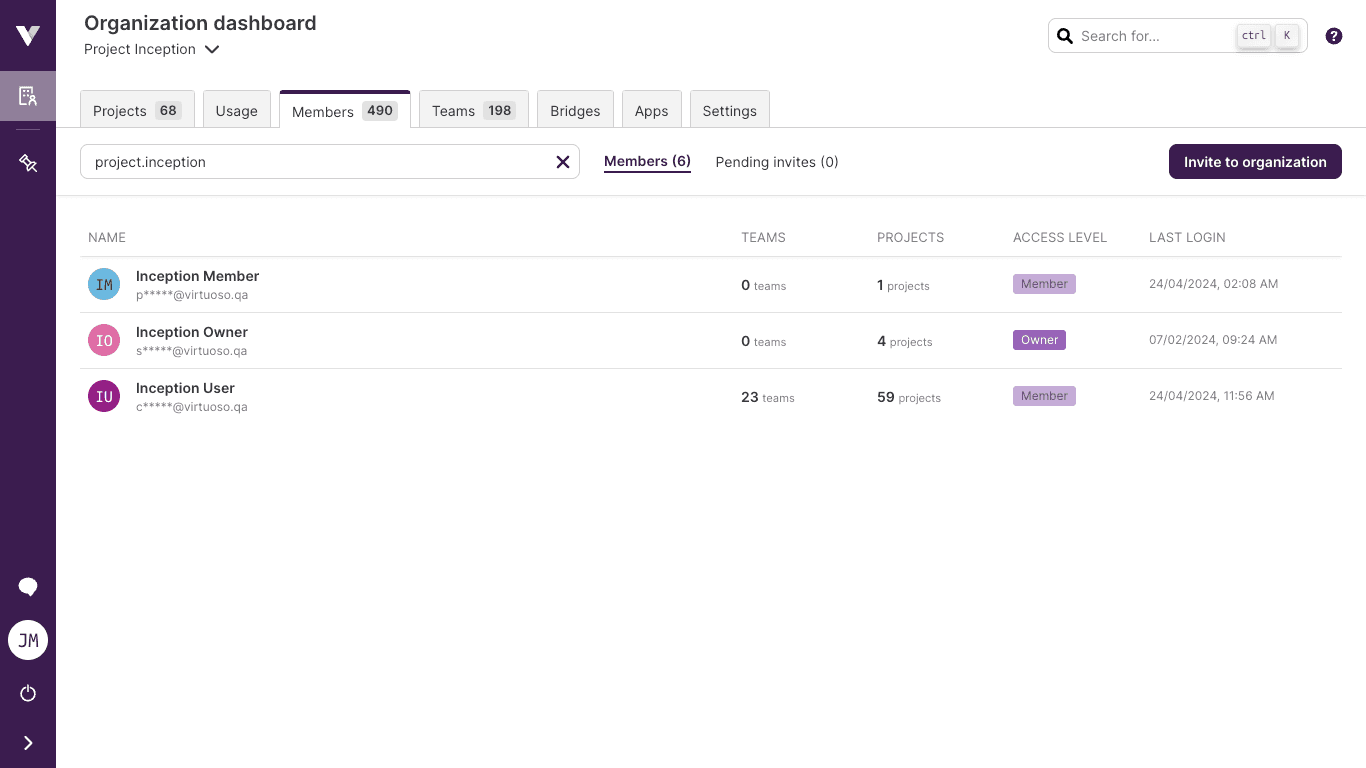The image size is (1366, 768).
Task: Click the Virtuoso logo in sidebar
Action: click(28, 36)
